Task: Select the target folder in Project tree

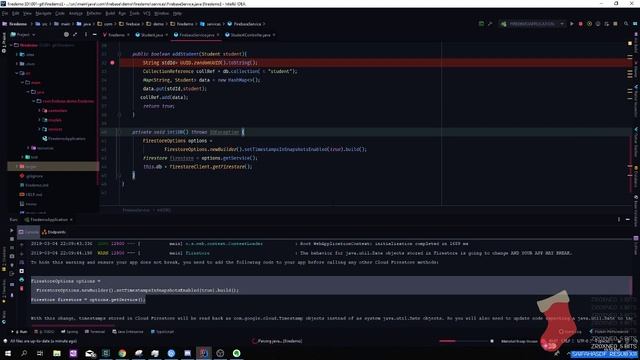Action: click(x=53, y=167)
